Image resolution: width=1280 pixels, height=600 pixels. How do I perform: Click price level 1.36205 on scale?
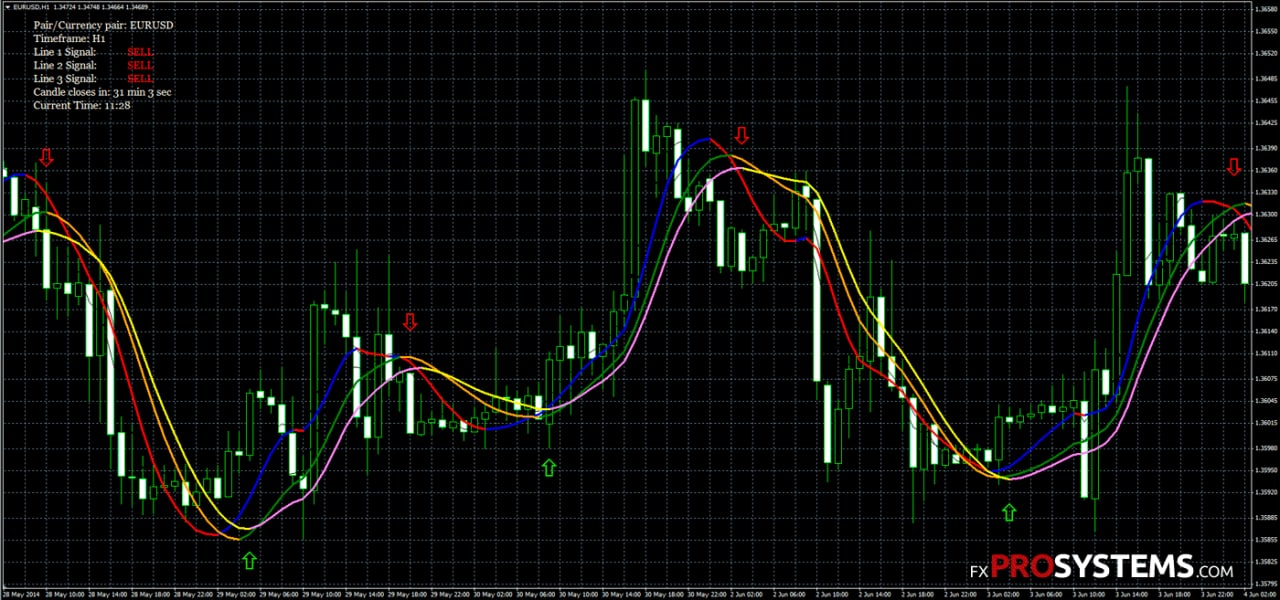1265,285
